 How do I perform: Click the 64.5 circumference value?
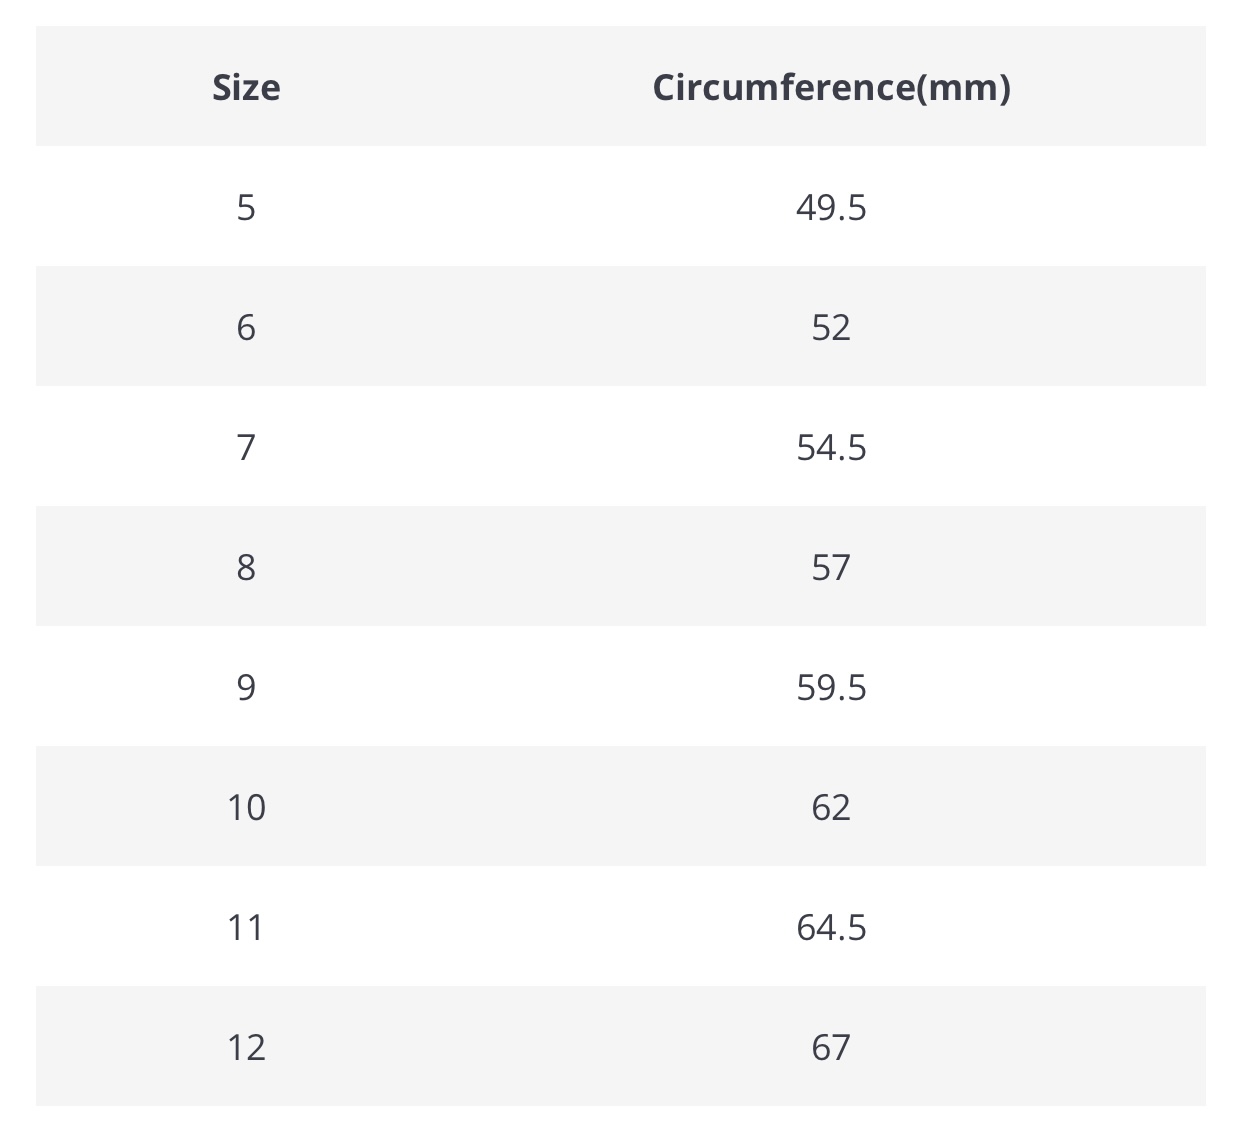click(x=831, y=927)
